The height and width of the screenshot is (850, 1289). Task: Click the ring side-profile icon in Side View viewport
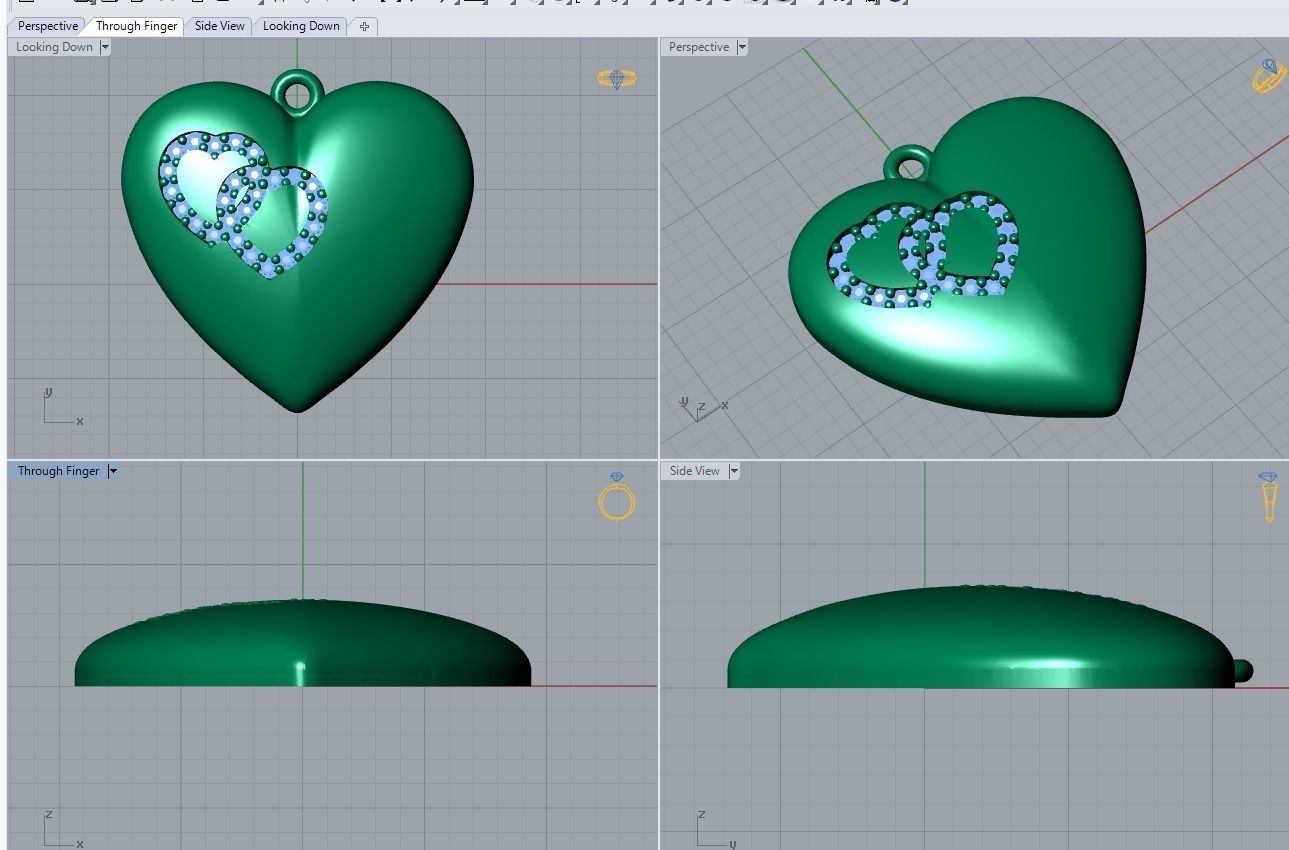pos(1268,497)
